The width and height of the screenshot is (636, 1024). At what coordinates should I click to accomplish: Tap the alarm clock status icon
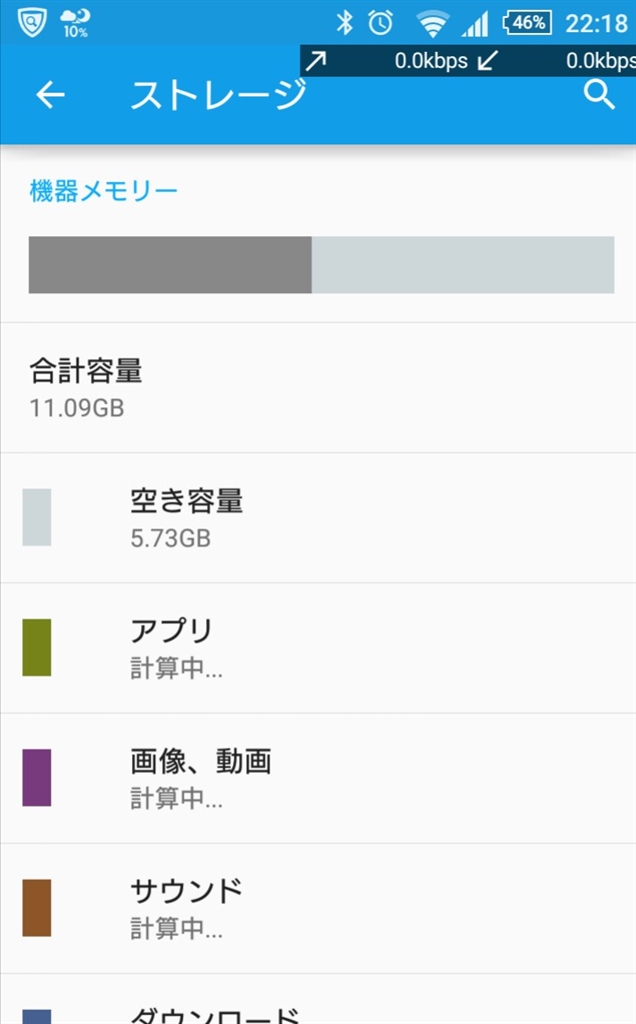[381, 22]
